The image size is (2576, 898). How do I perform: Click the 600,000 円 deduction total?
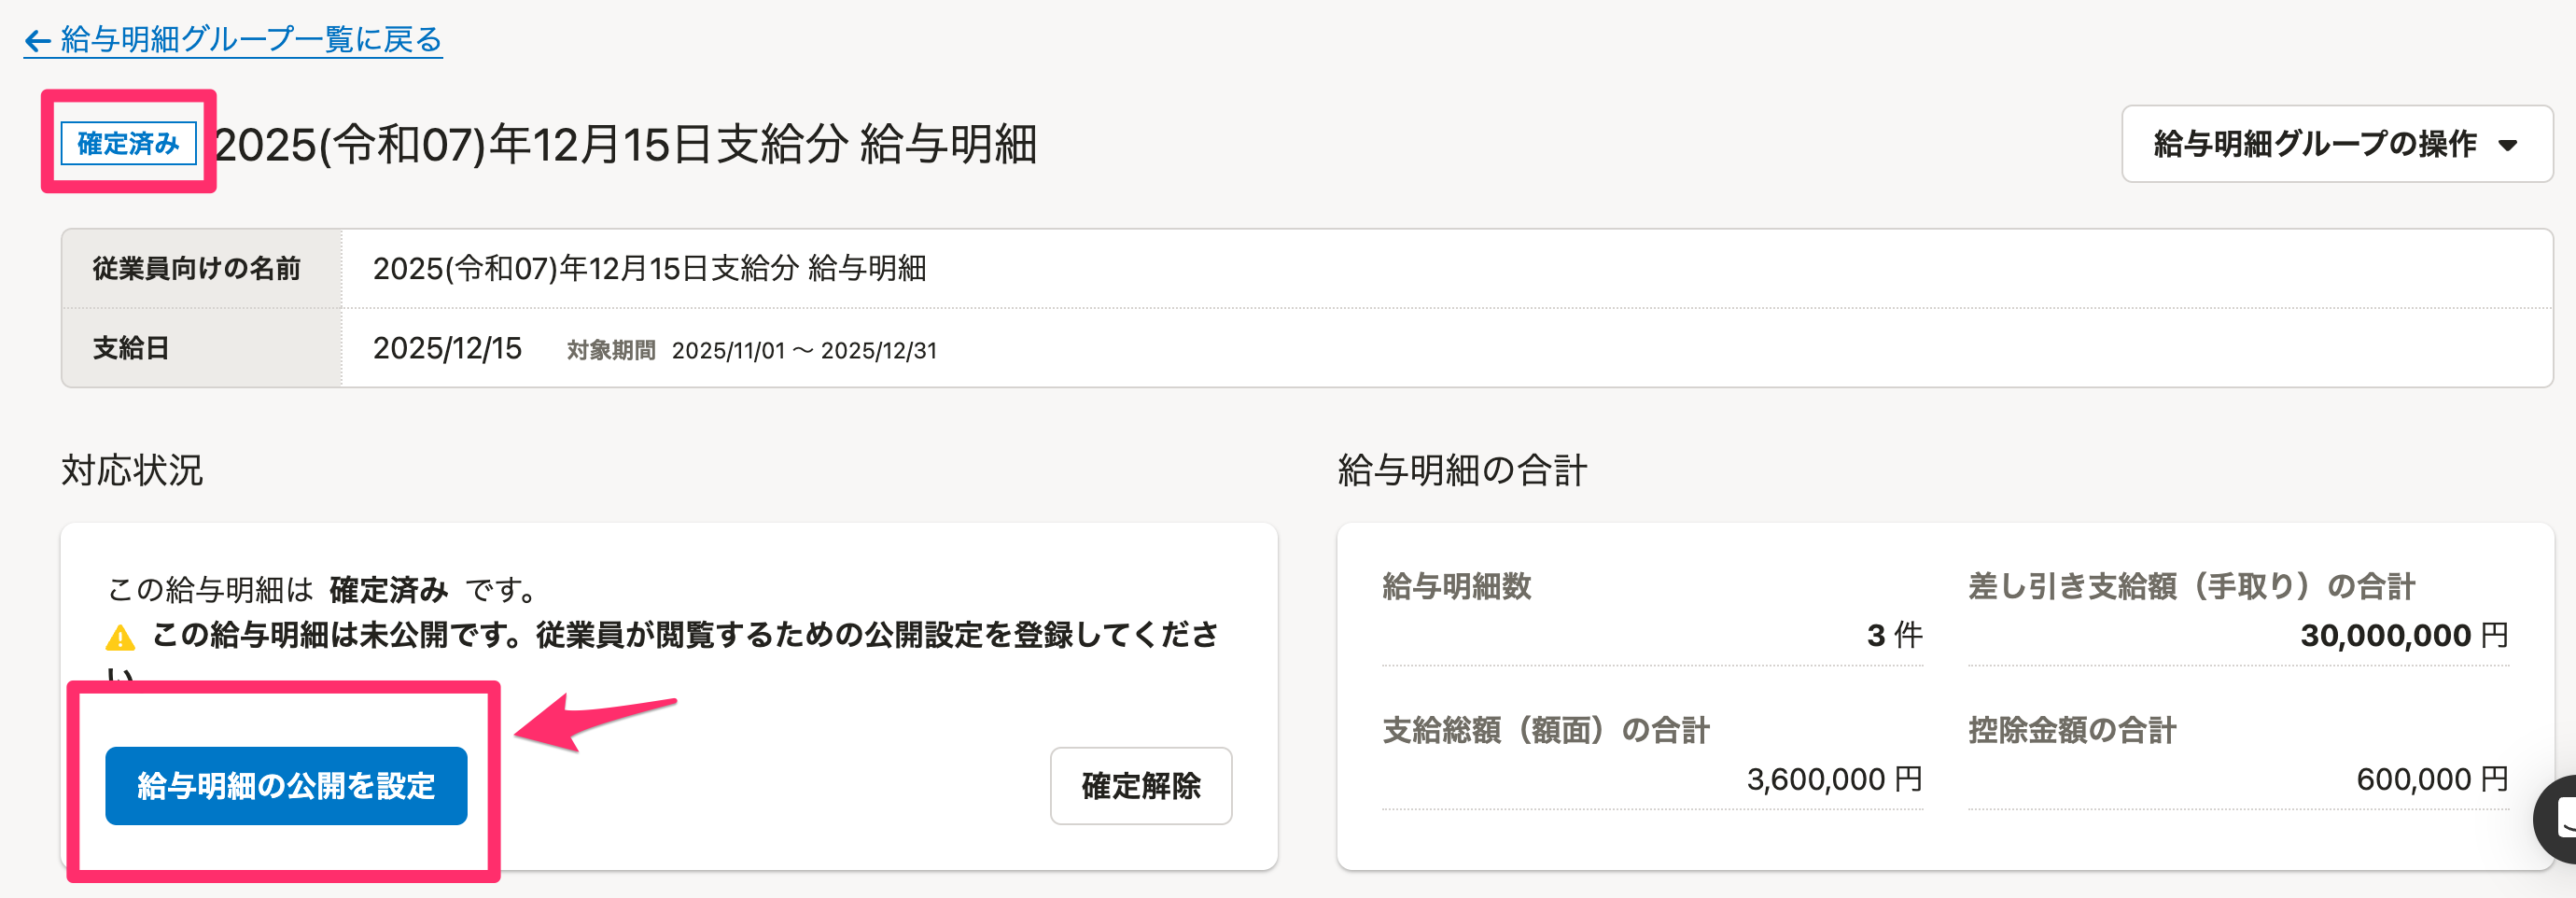coord(2431,779)
